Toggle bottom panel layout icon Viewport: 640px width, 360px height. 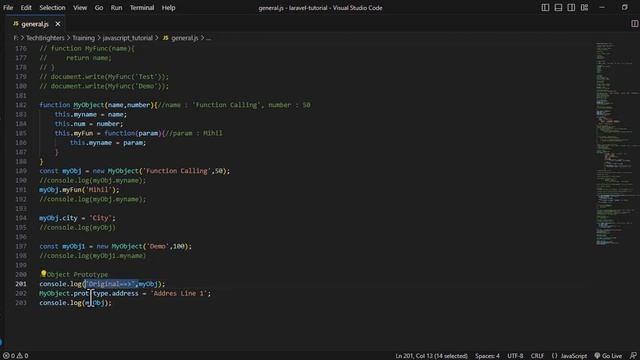558,7
